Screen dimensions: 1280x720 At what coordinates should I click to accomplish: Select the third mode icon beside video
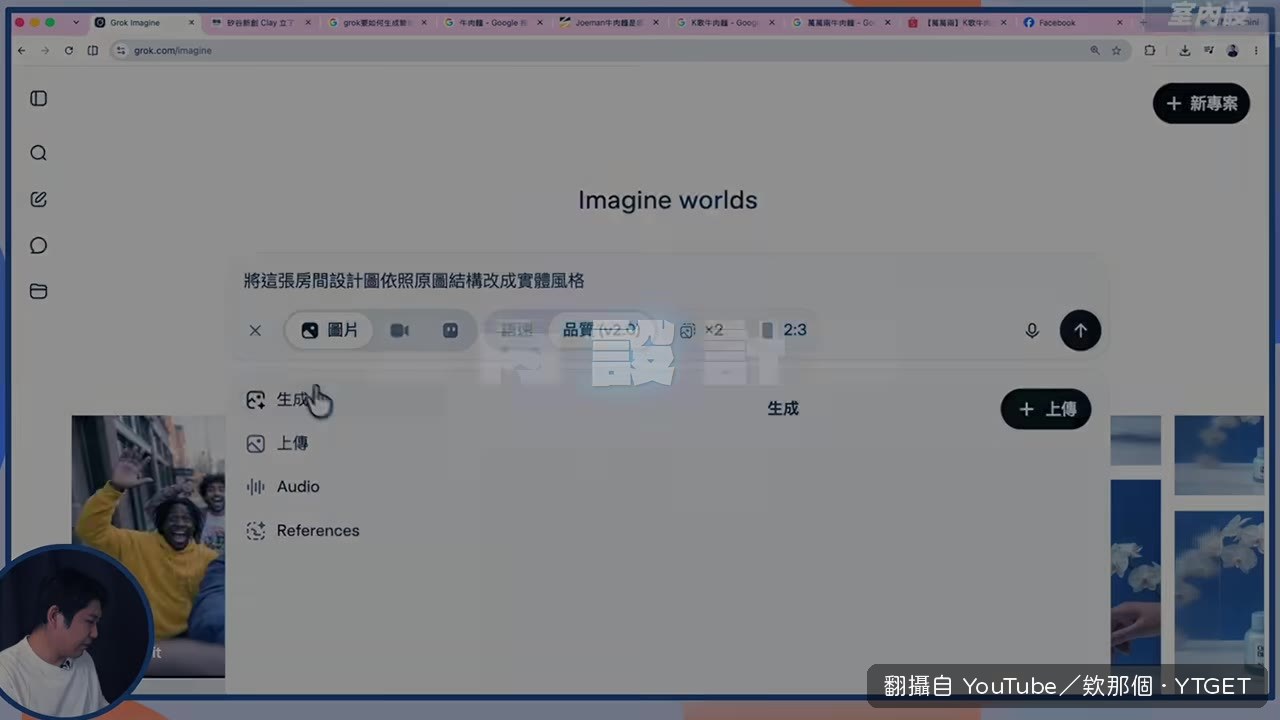(x=450, y=330)
